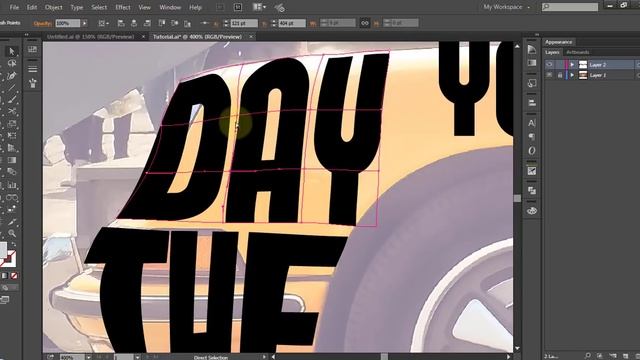640x360 pixels.
Task: Open the My Workspace switcher dropdown
Action: pos(507,7)
